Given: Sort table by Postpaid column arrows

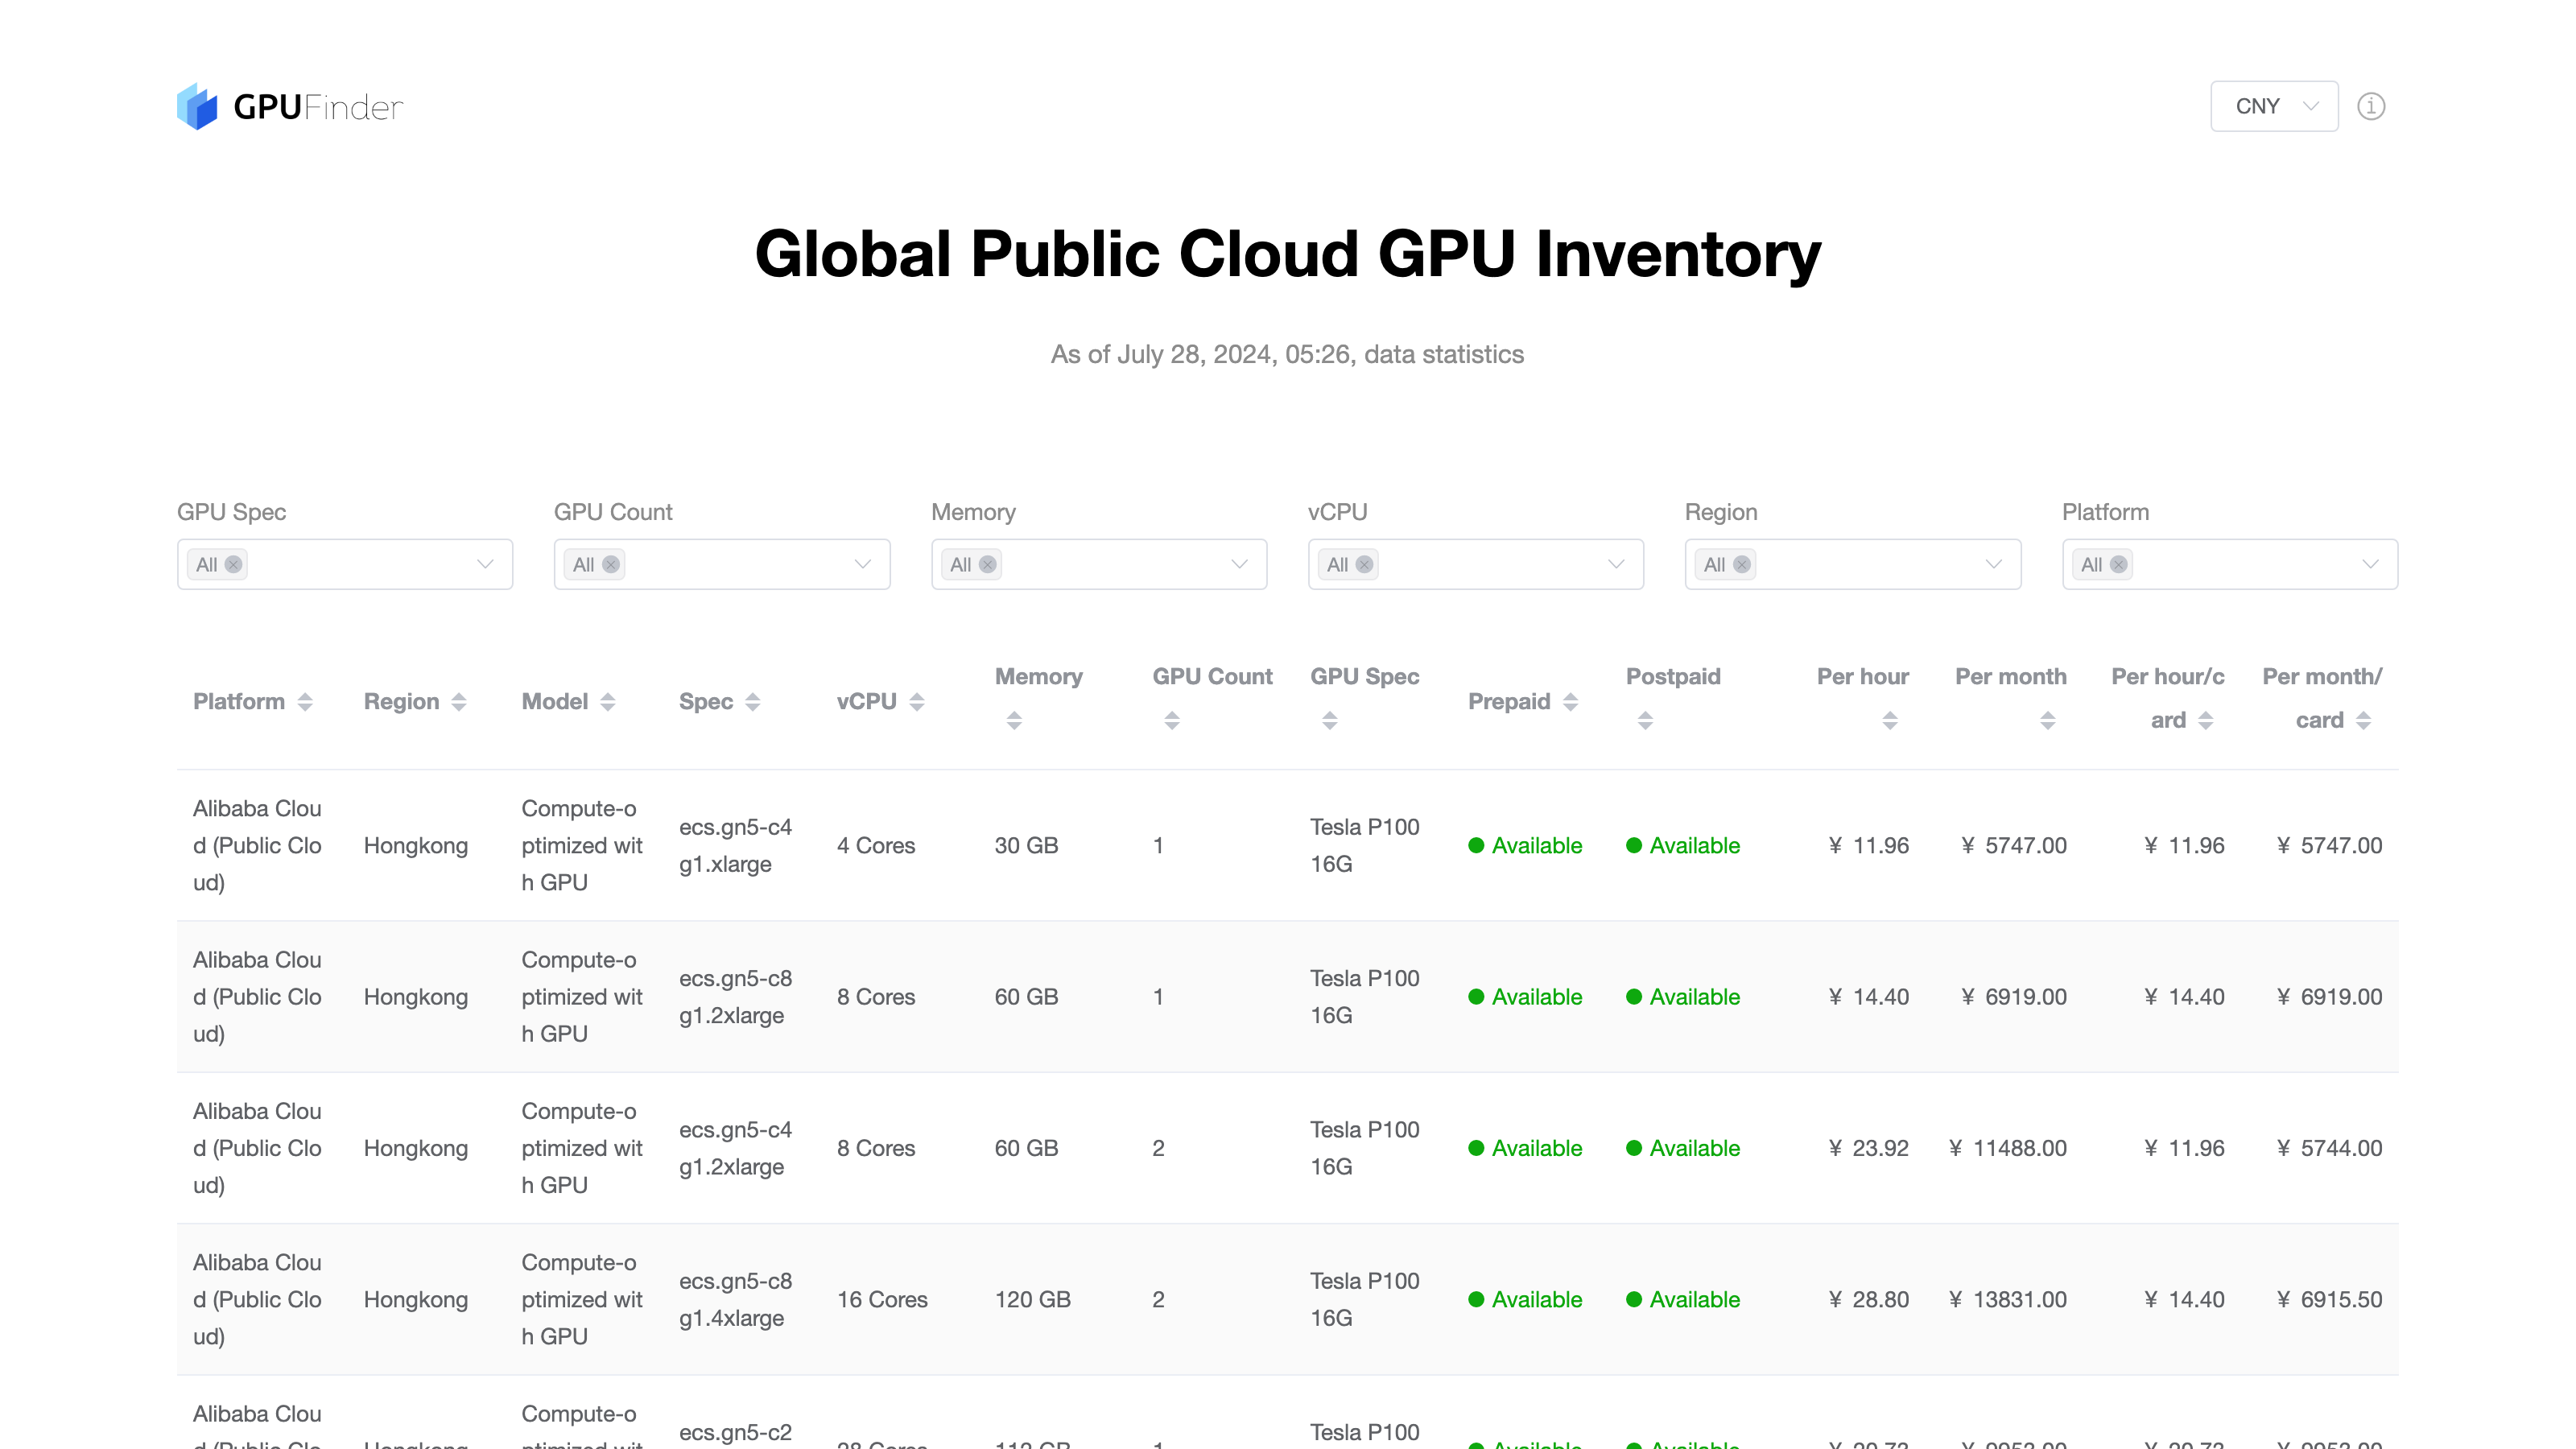Looking at the screenshot, I should pyautogui.click(x=1645, y=720).
